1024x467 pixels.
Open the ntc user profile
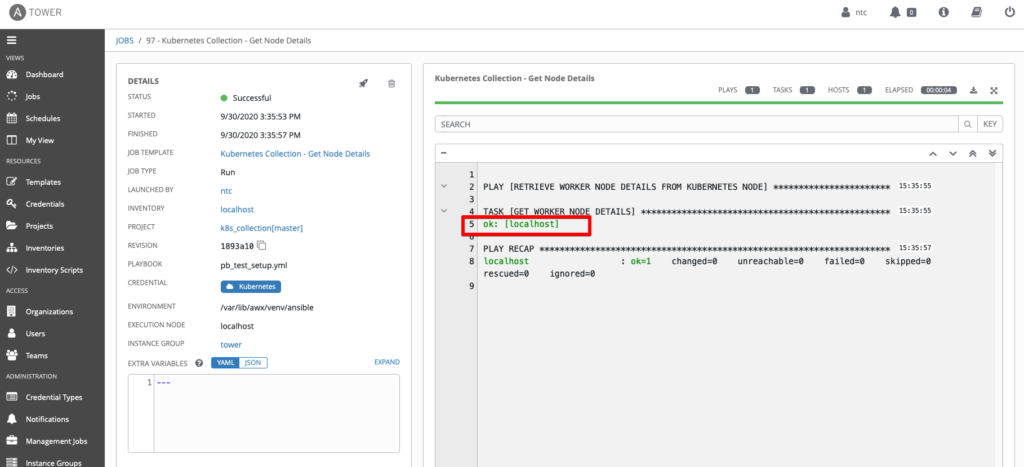click(x=854, y=12)
